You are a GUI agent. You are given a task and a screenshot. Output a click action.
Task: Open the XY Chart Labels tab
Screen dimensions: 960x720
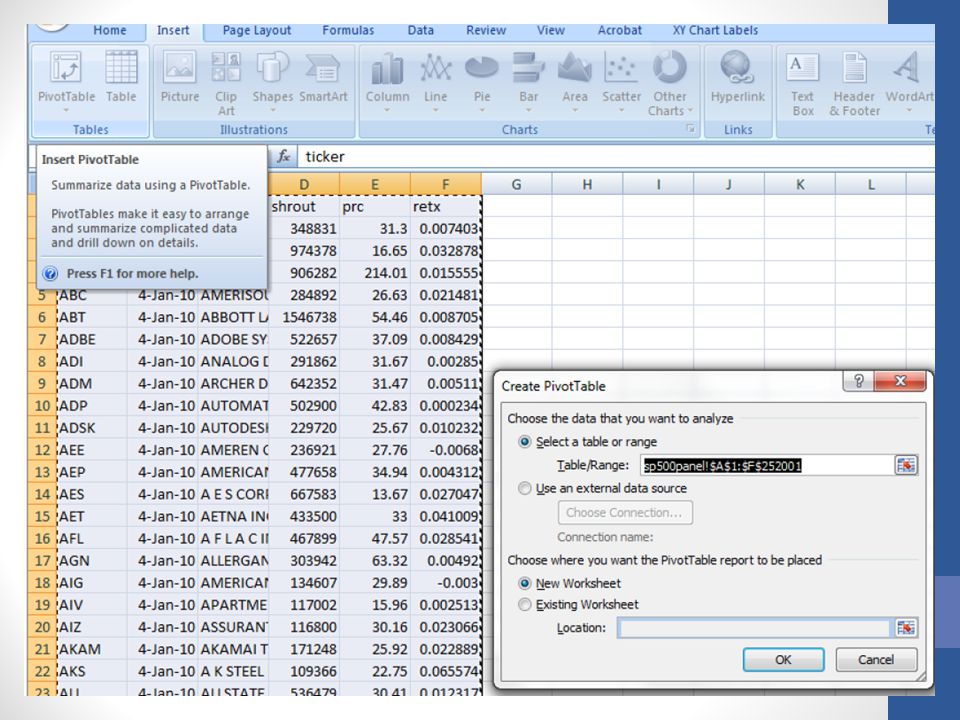[x=715, y=31]
